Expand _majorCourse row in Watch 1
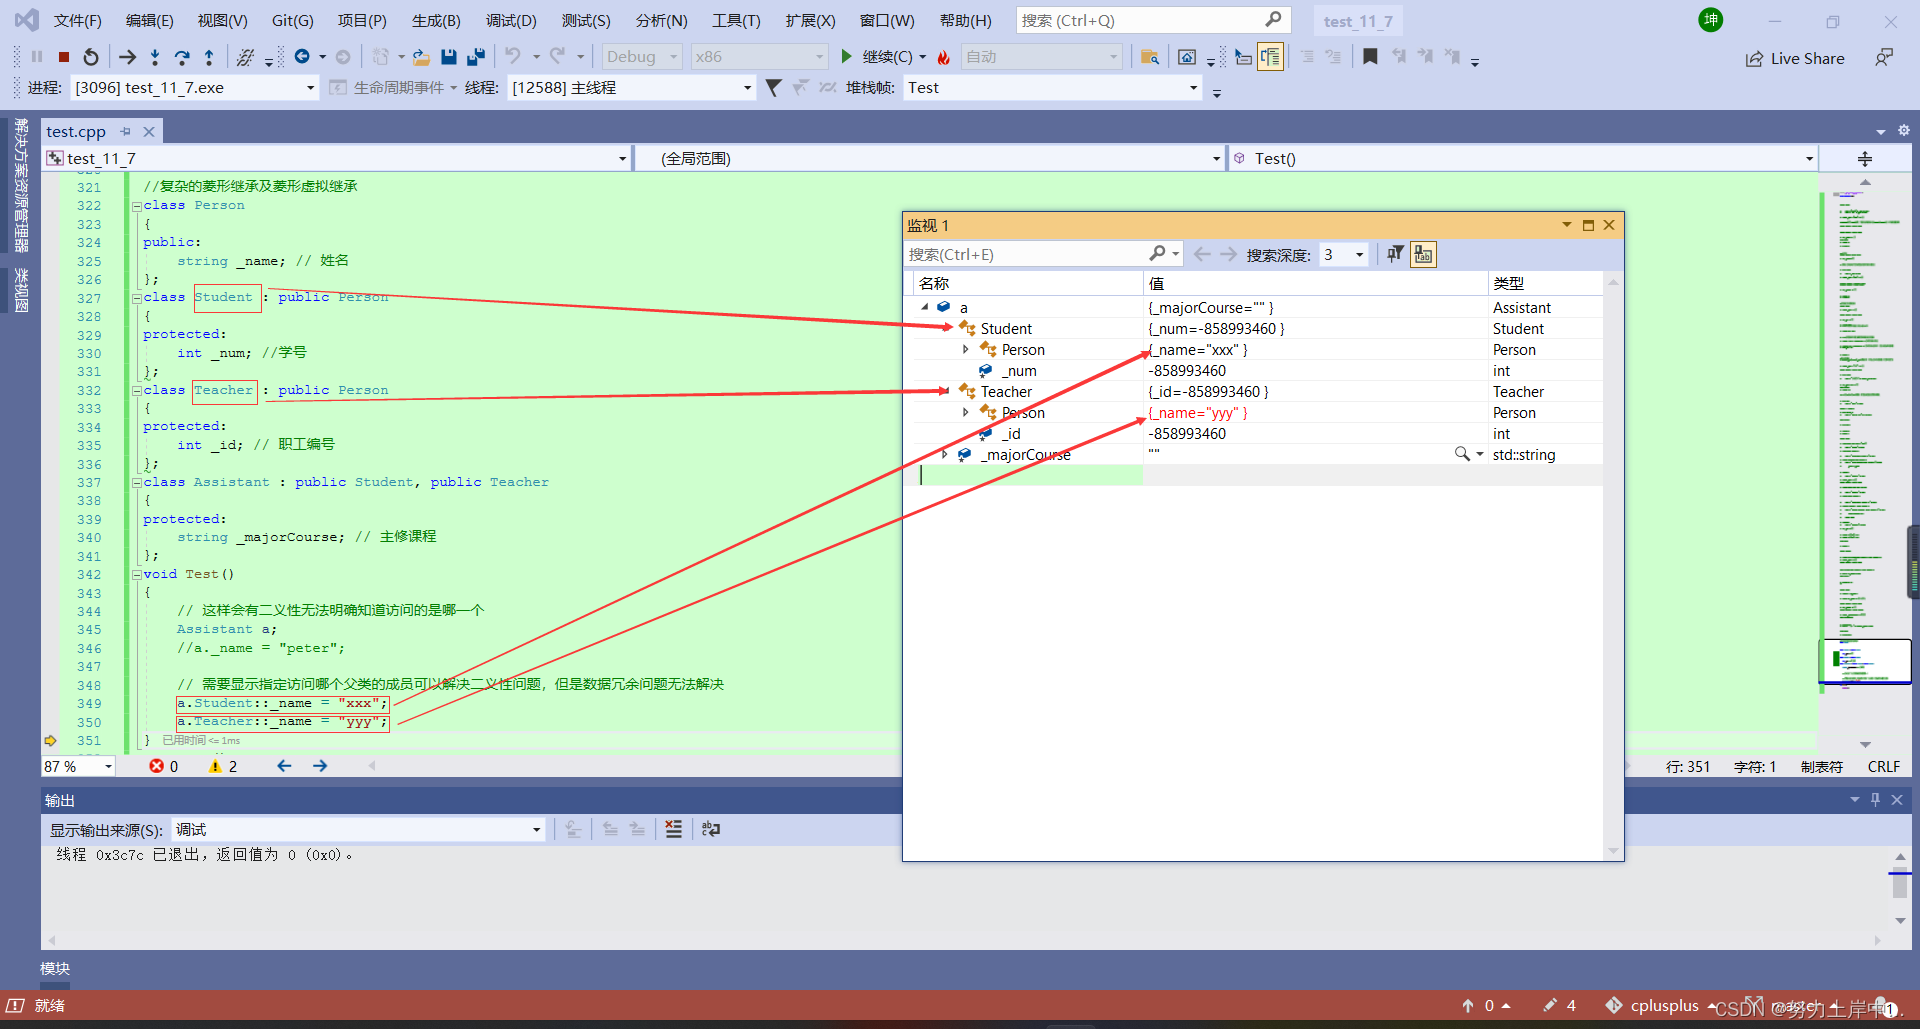Screen dimensions: 1920x1029 pyautogui.click(x=945, y=454)
